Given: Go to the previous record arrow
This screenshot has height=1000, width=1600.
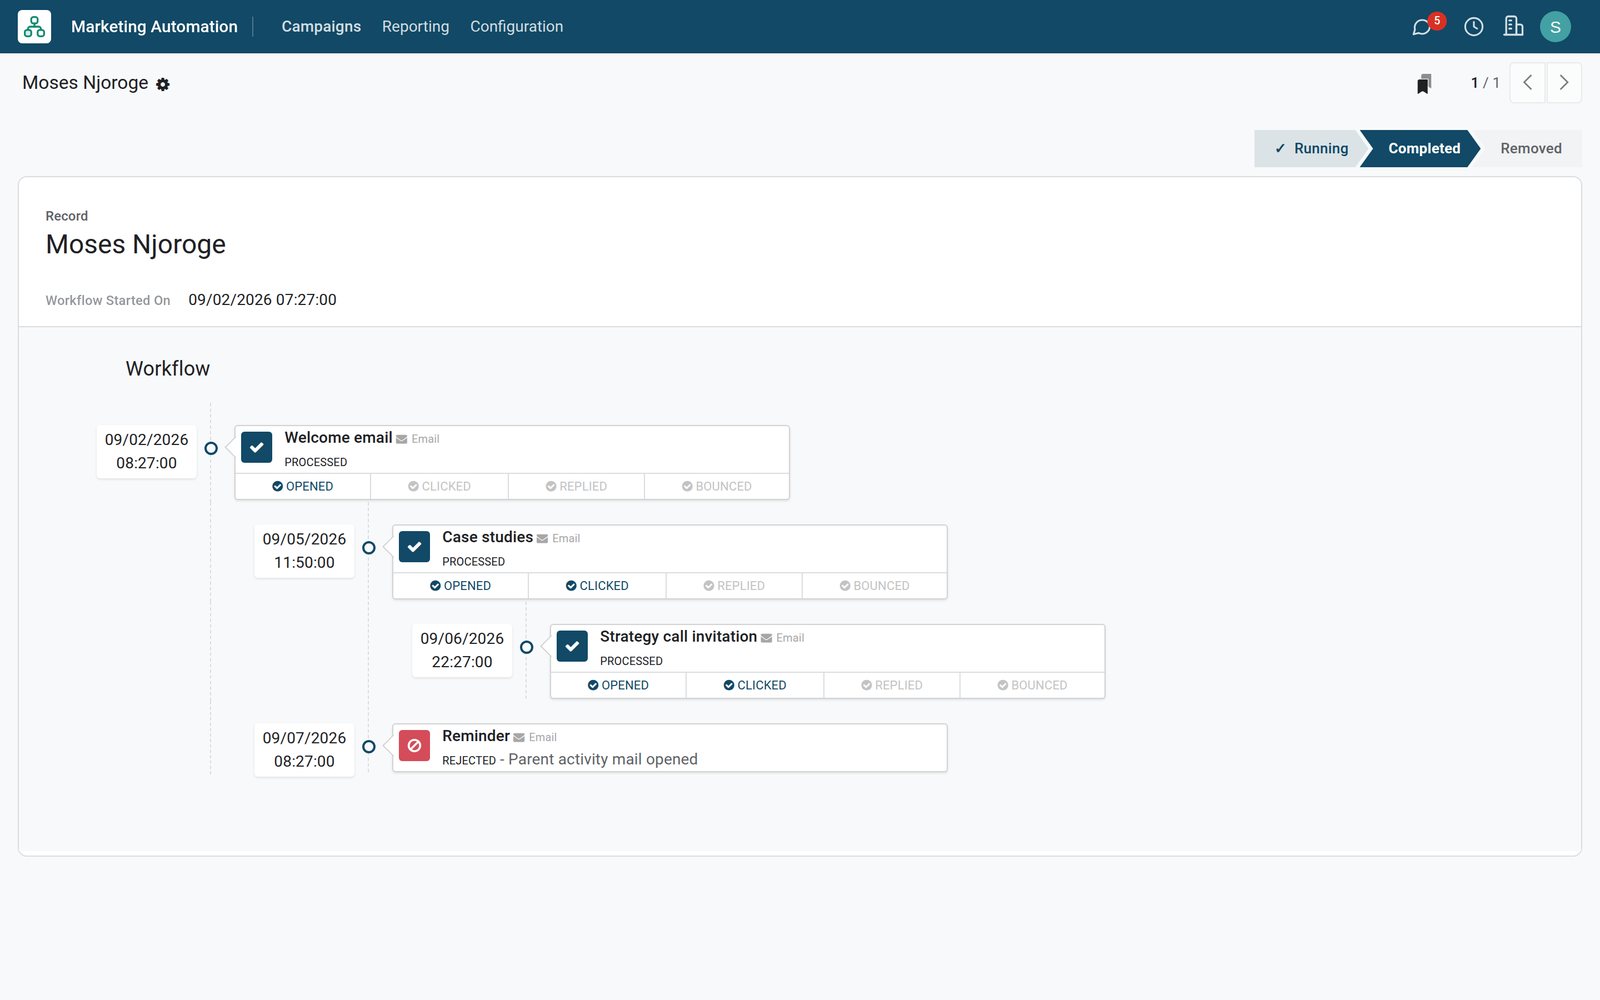Looking at the screenshot, I should [1527, 83].
